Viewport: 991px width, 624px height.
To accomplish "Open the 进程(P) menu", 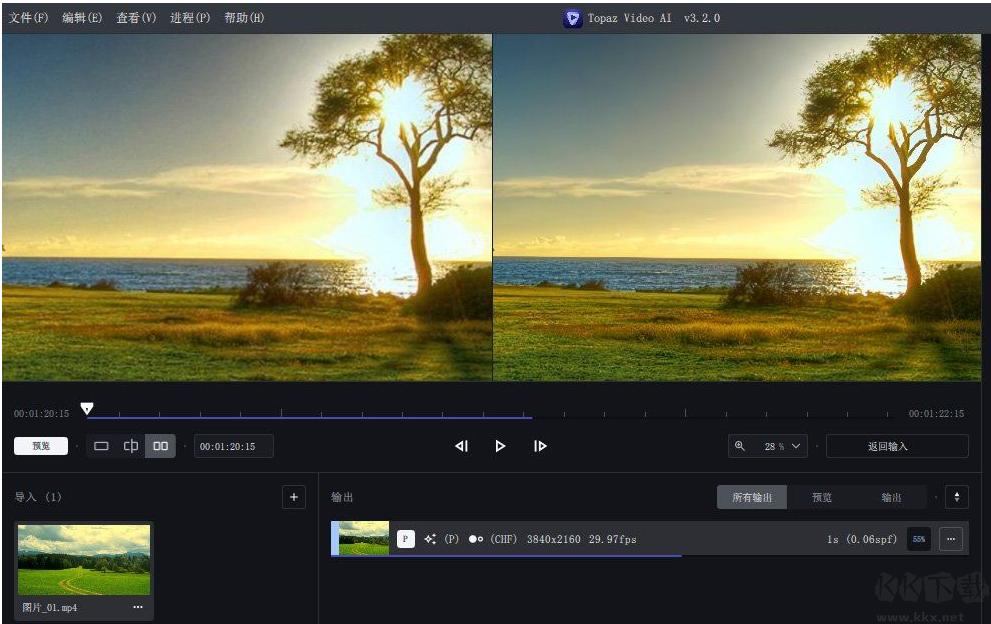I will 190,18.
